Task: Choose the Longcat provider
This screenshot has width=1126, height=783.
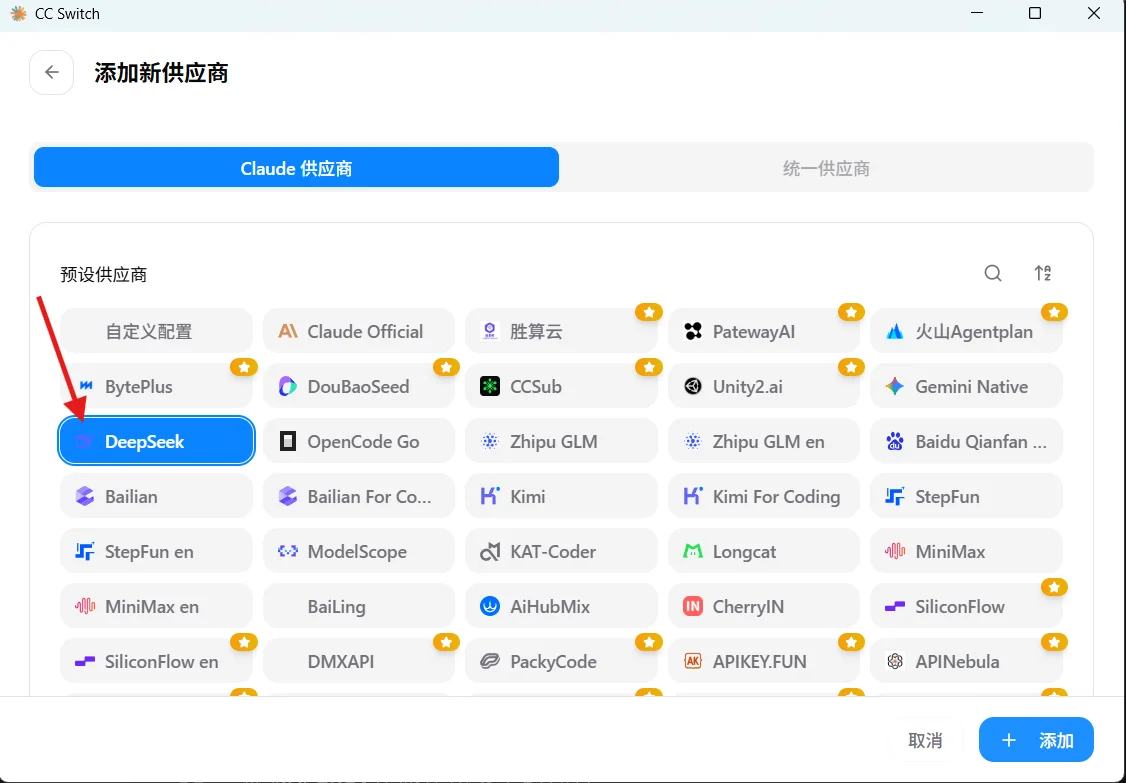Action: [764, 552]
